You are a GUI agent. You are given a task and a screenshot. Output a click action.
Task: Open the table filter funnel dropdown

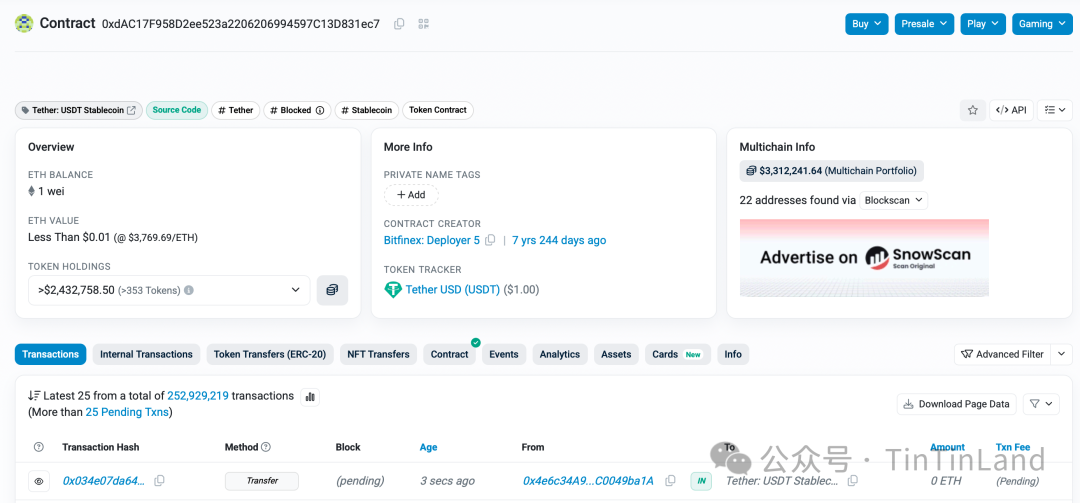[1041, 404]
